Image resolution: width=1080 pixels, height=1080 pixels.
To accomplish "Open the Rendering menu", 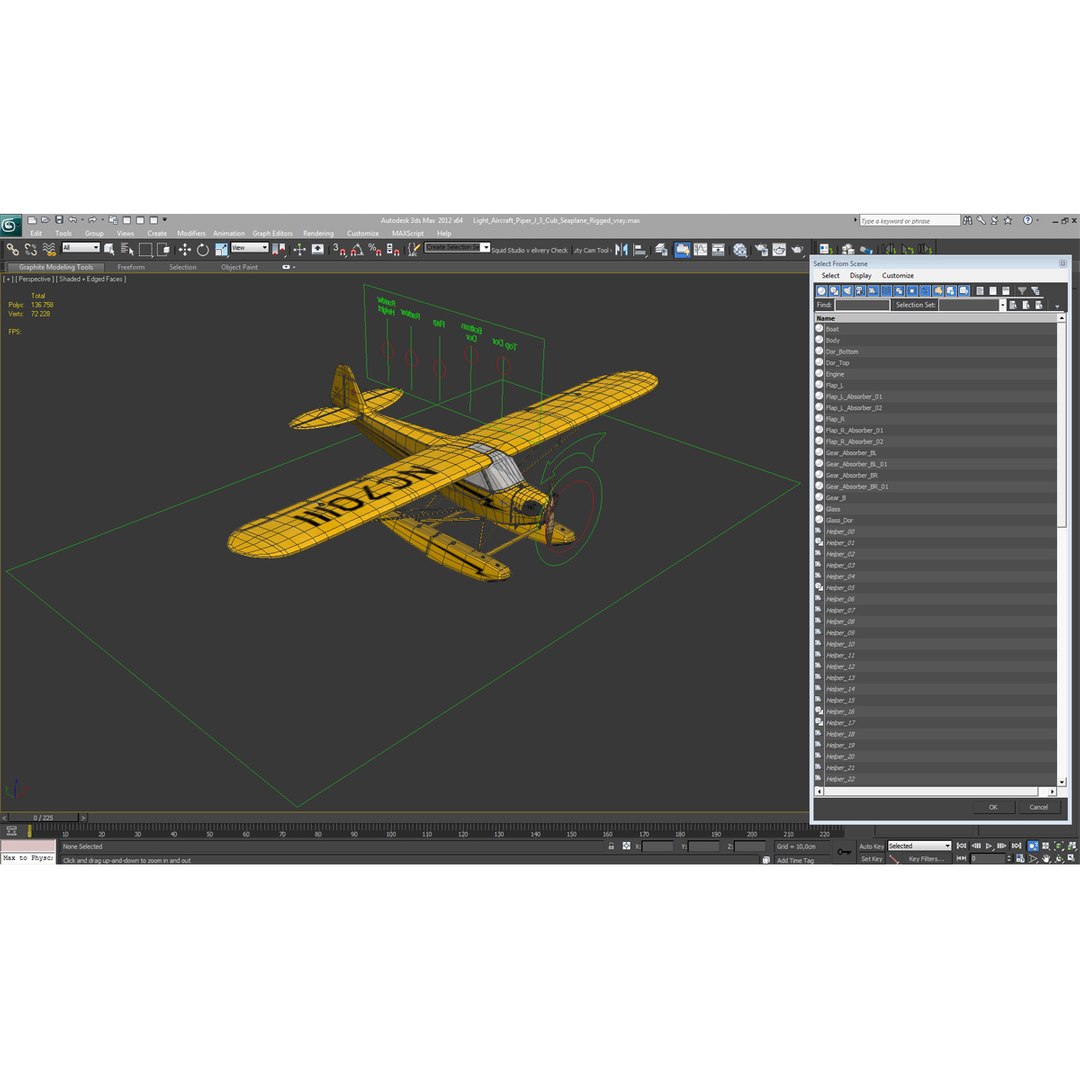I will pos(318,233).
